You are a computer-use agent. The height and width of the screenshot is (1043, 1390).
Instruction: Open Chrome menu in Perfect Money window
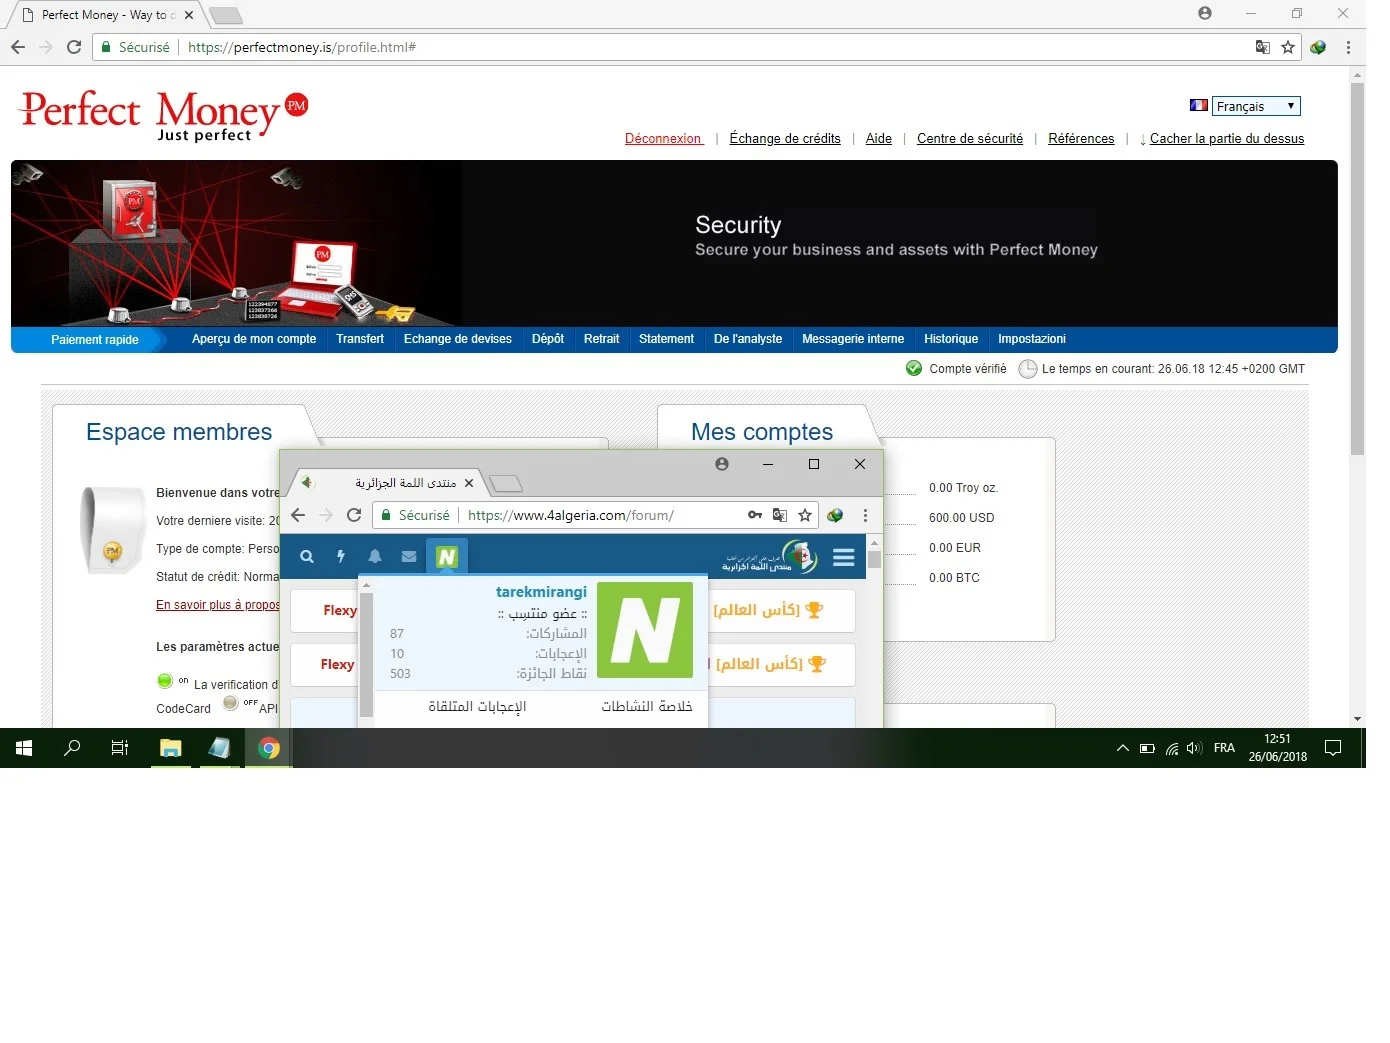click(x=1348, y=47)
